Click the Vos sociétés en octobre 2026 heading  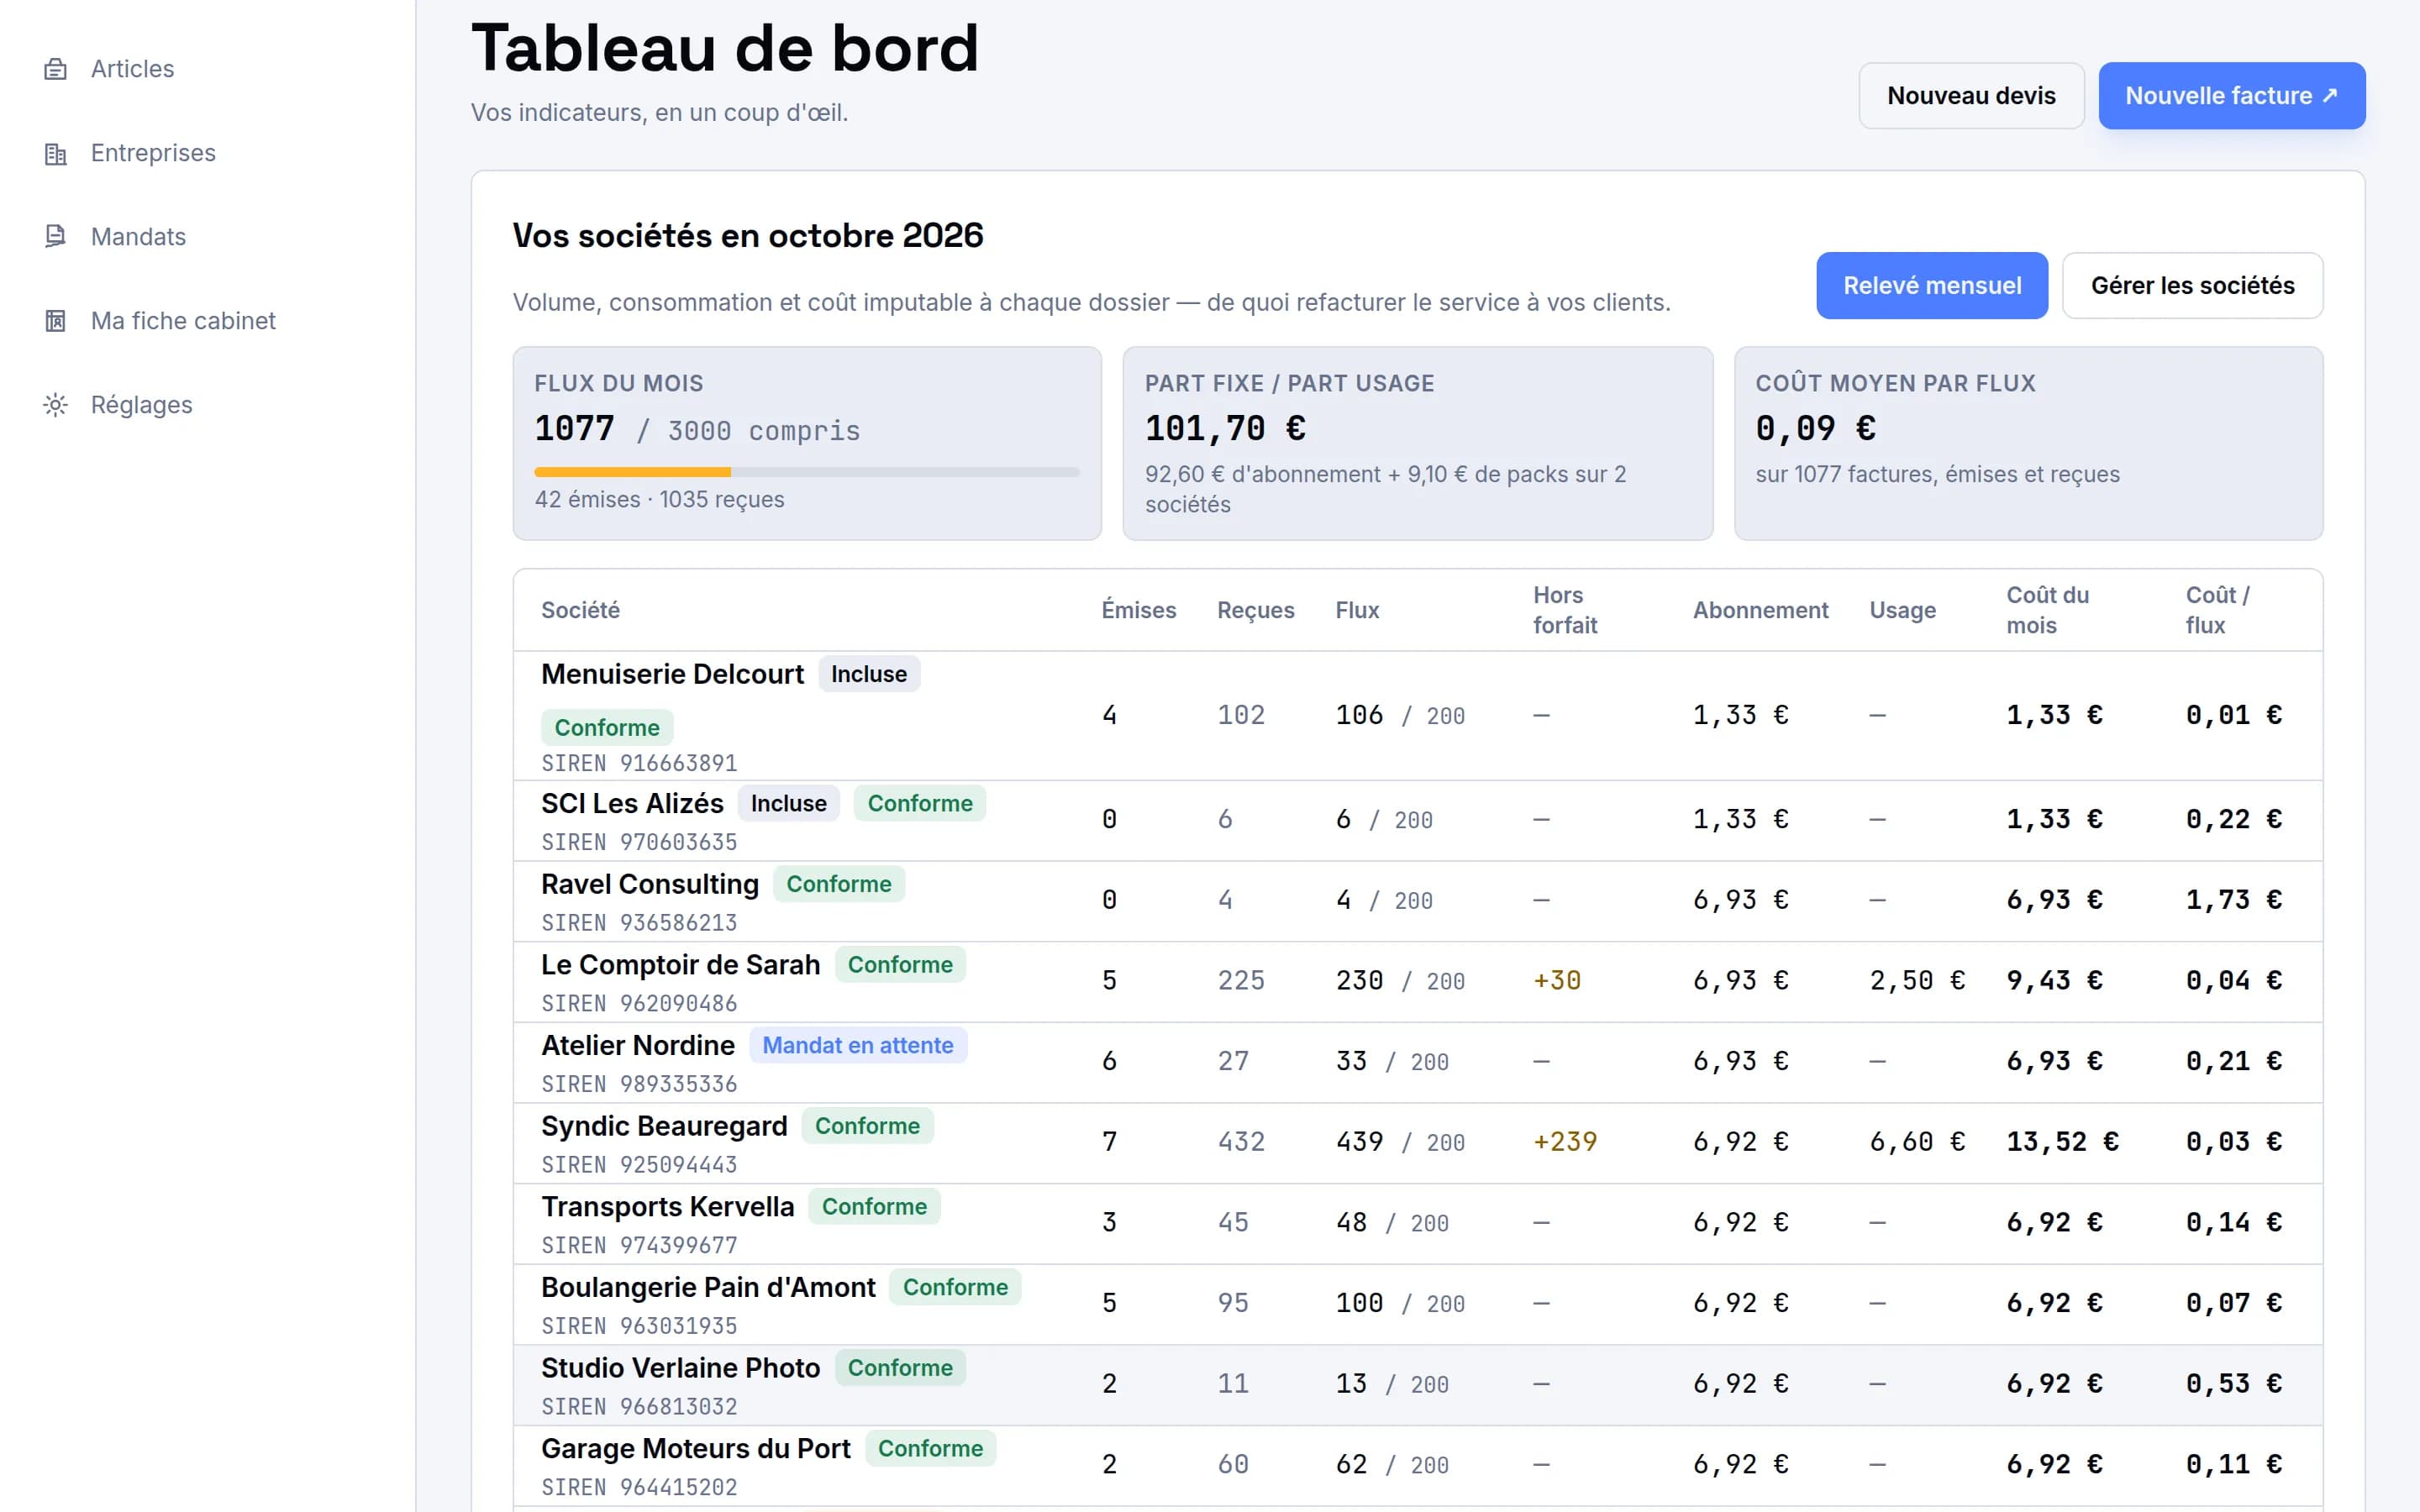click(x=748, y=236)
